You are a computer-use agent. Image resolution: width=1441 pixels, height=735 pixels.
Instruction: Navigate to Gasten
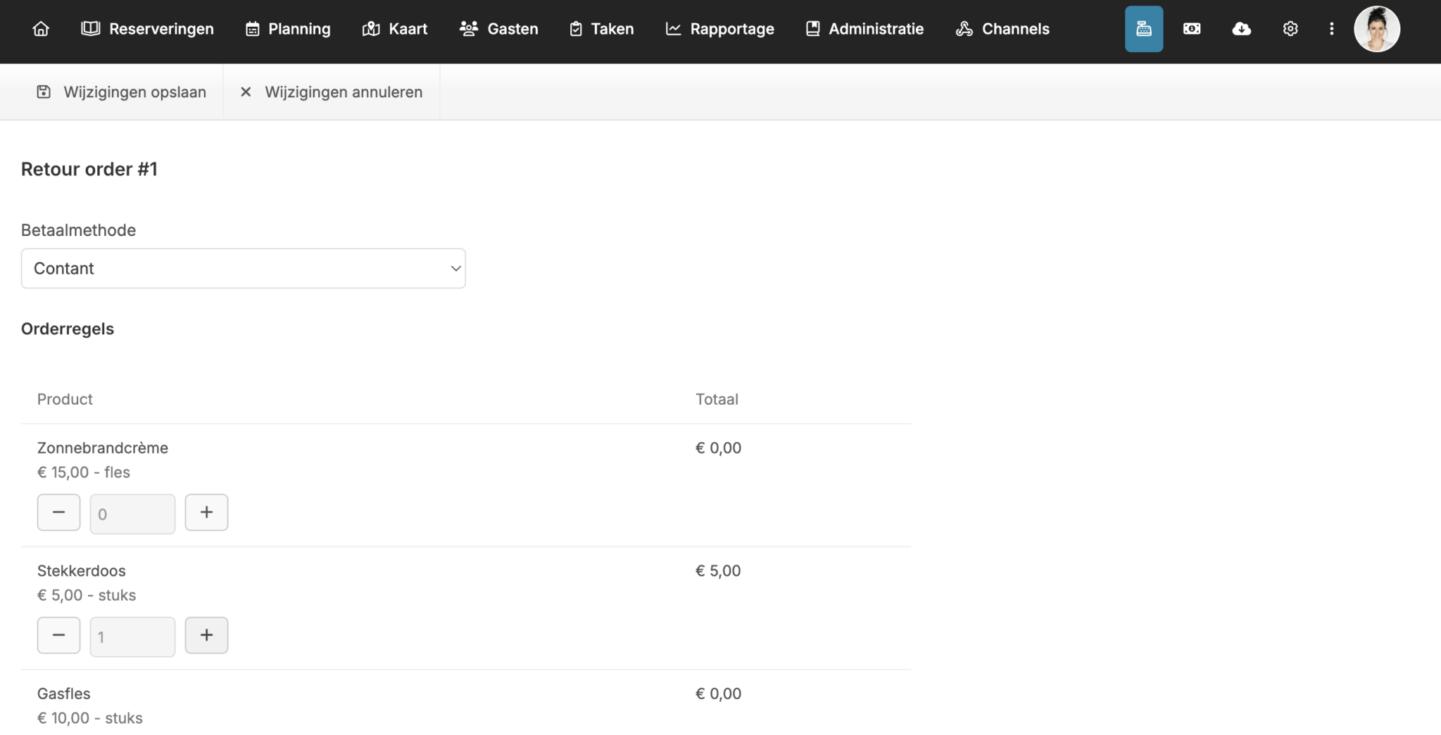[499, 29]
